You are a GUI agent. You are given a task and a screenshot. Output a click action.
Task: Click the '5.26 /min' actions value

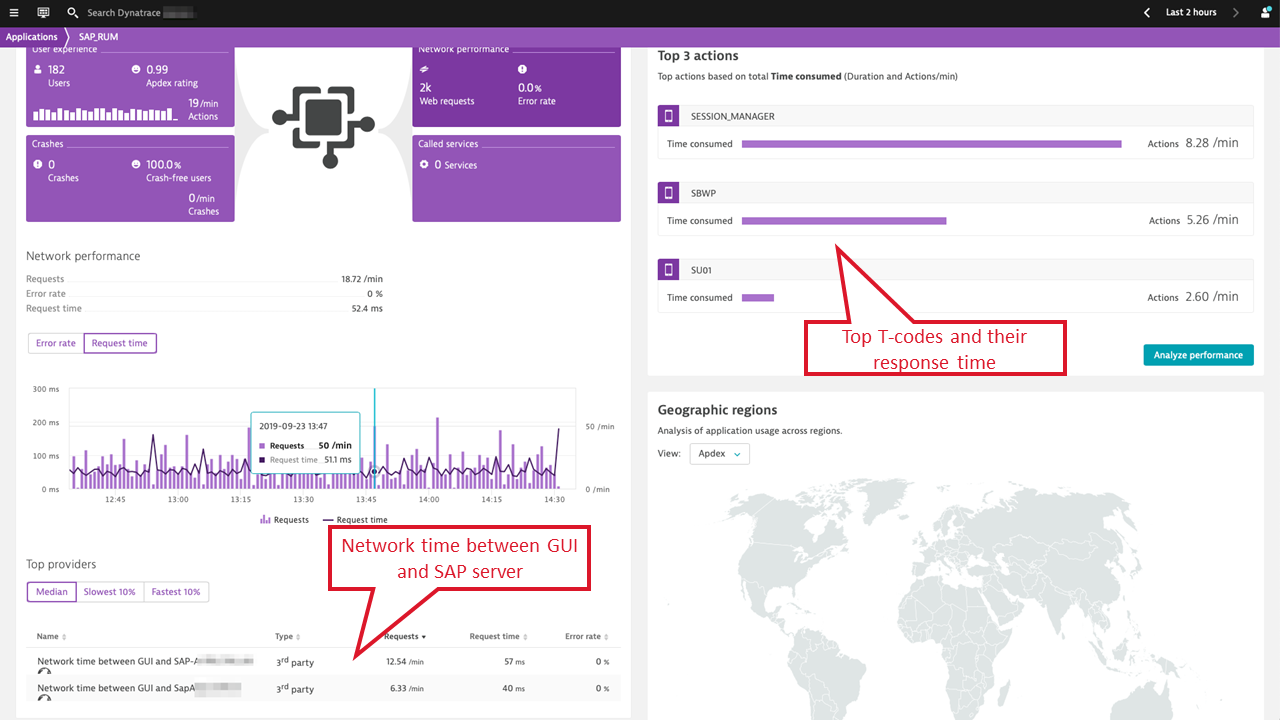pyautogui.click(x=1212, y=220)
